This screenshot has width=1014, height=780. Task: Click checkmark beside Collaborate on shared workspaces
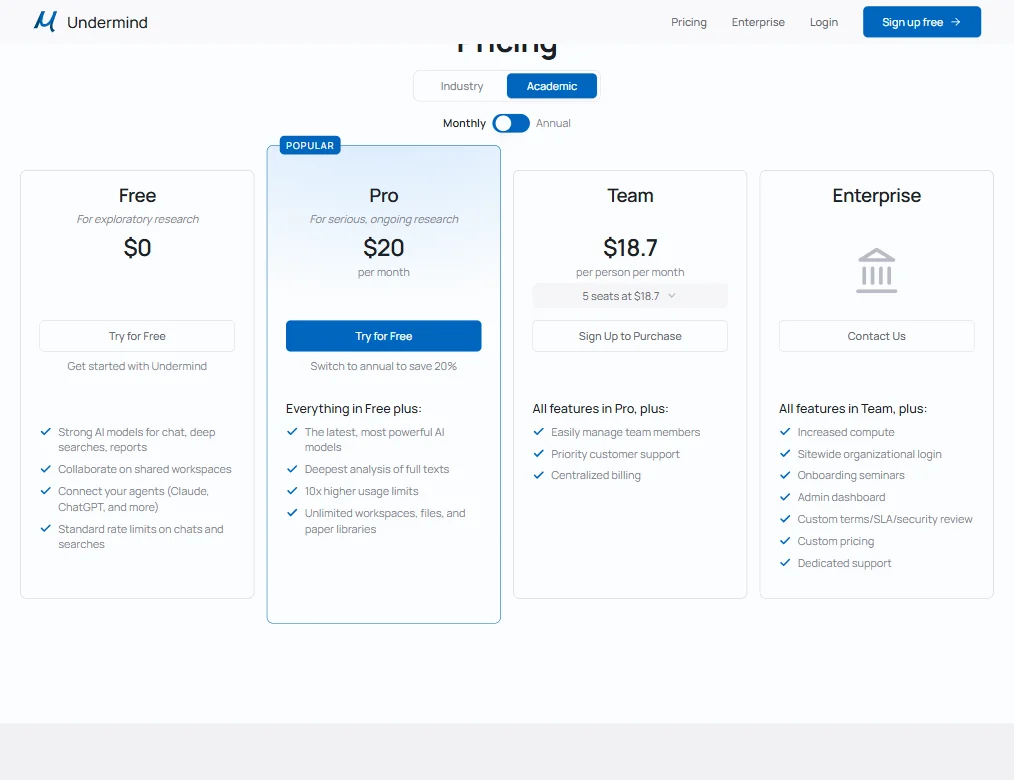[46, 469]
